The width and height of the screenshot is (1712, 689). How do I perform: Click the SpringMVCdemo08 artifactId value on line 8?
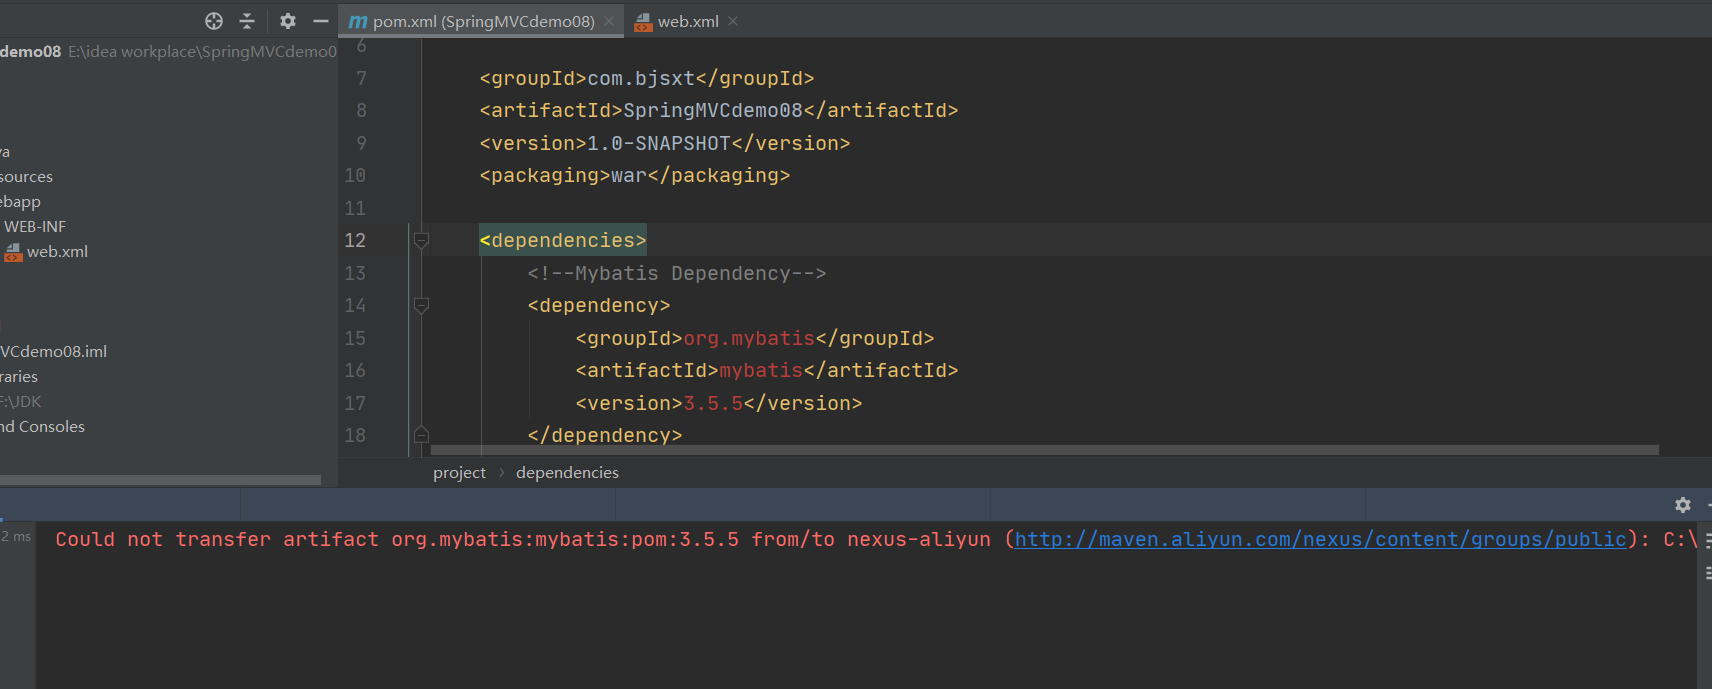click(713, 110)
